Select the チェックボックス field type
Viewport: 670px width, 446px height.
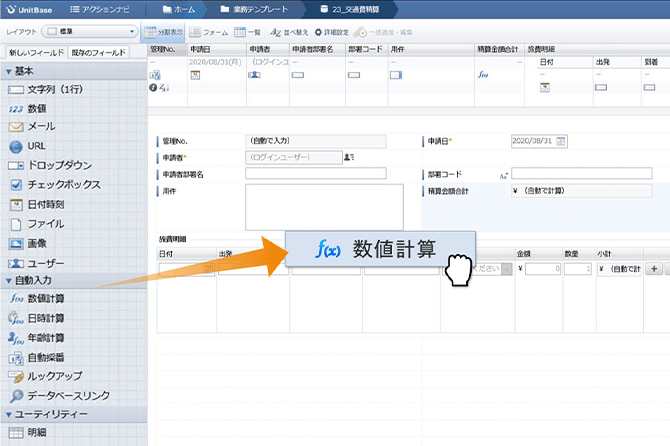click(x=55, y=185)
